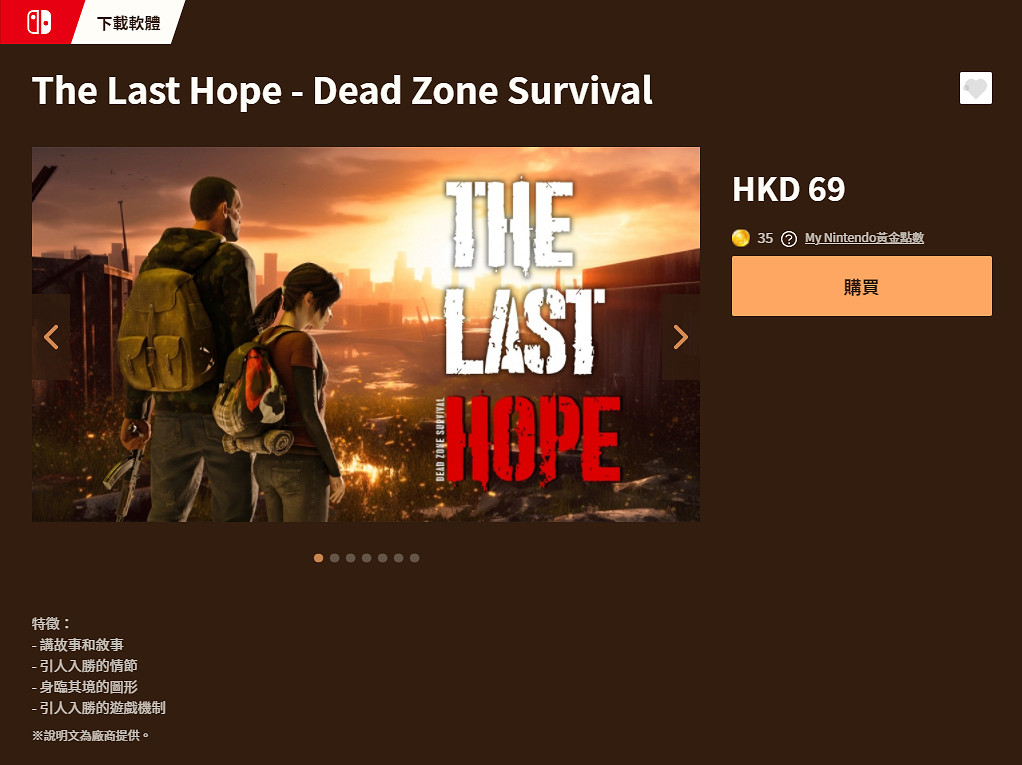Click the gold coin points icon
Image resolution: width=1022 pixels, height=765 pixels.
(x=740, y=238)
